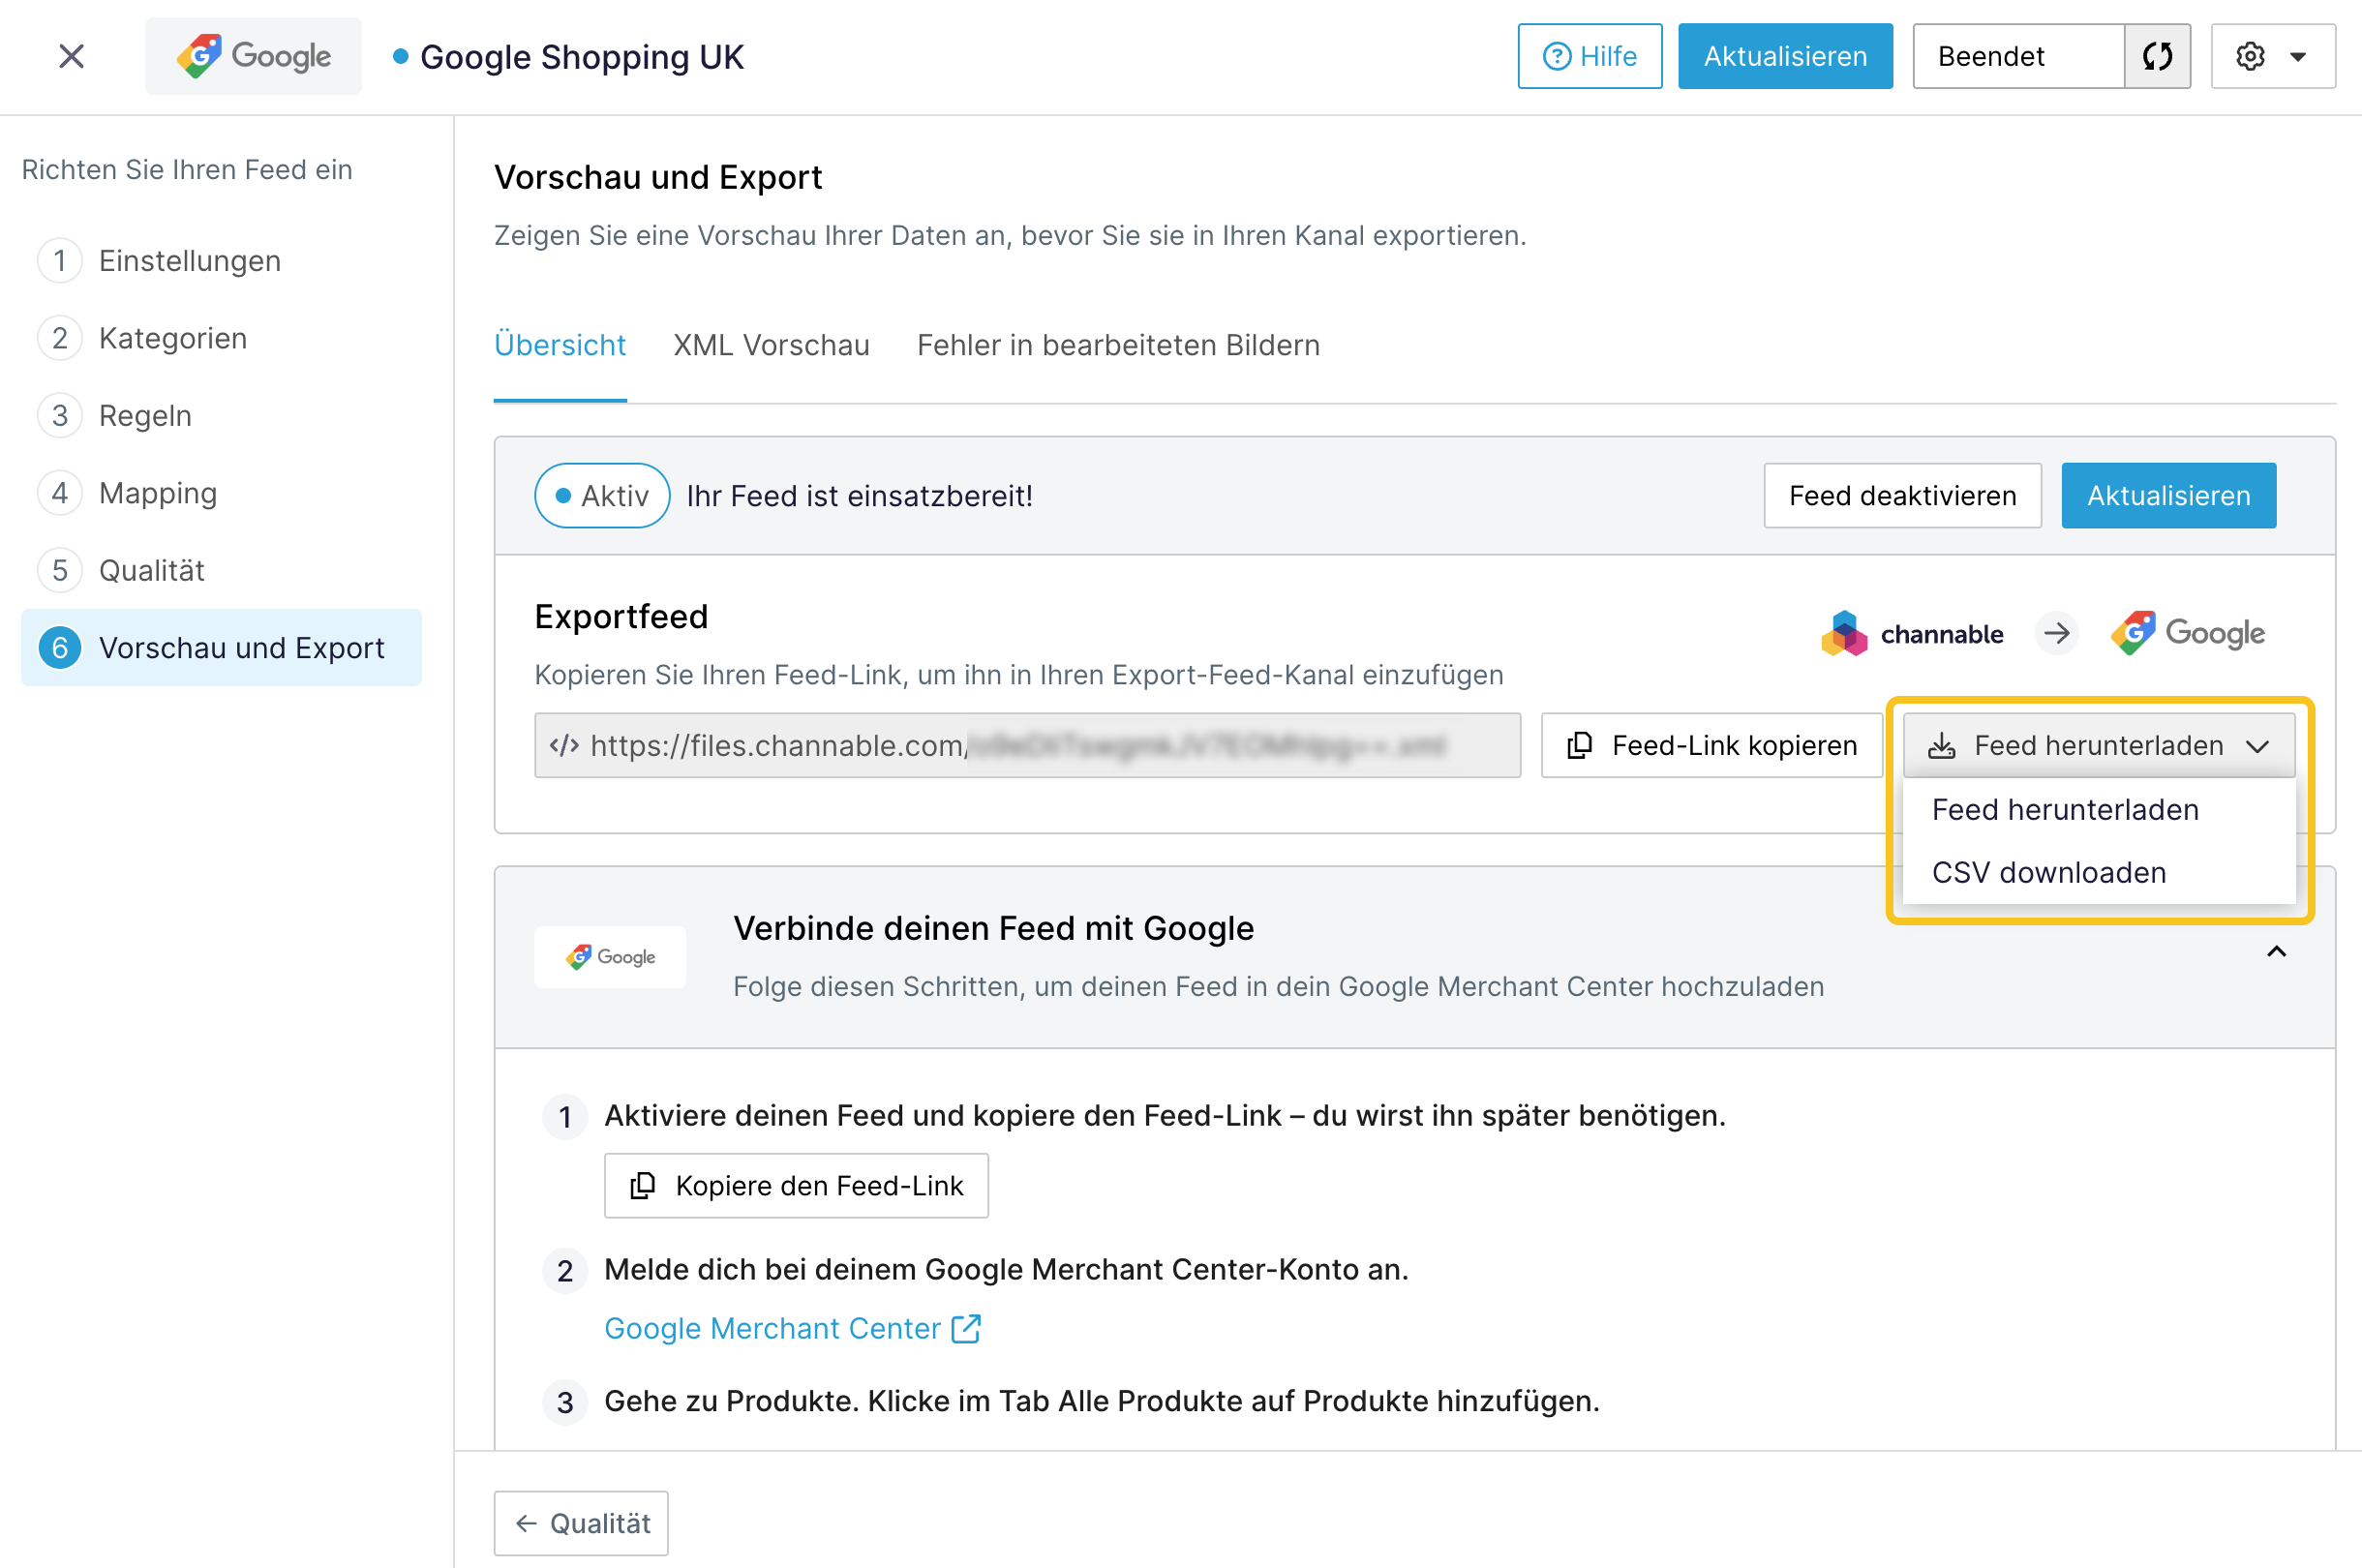
Task: Click the Google Shopping UK feed title
Action: coord(582,57)
